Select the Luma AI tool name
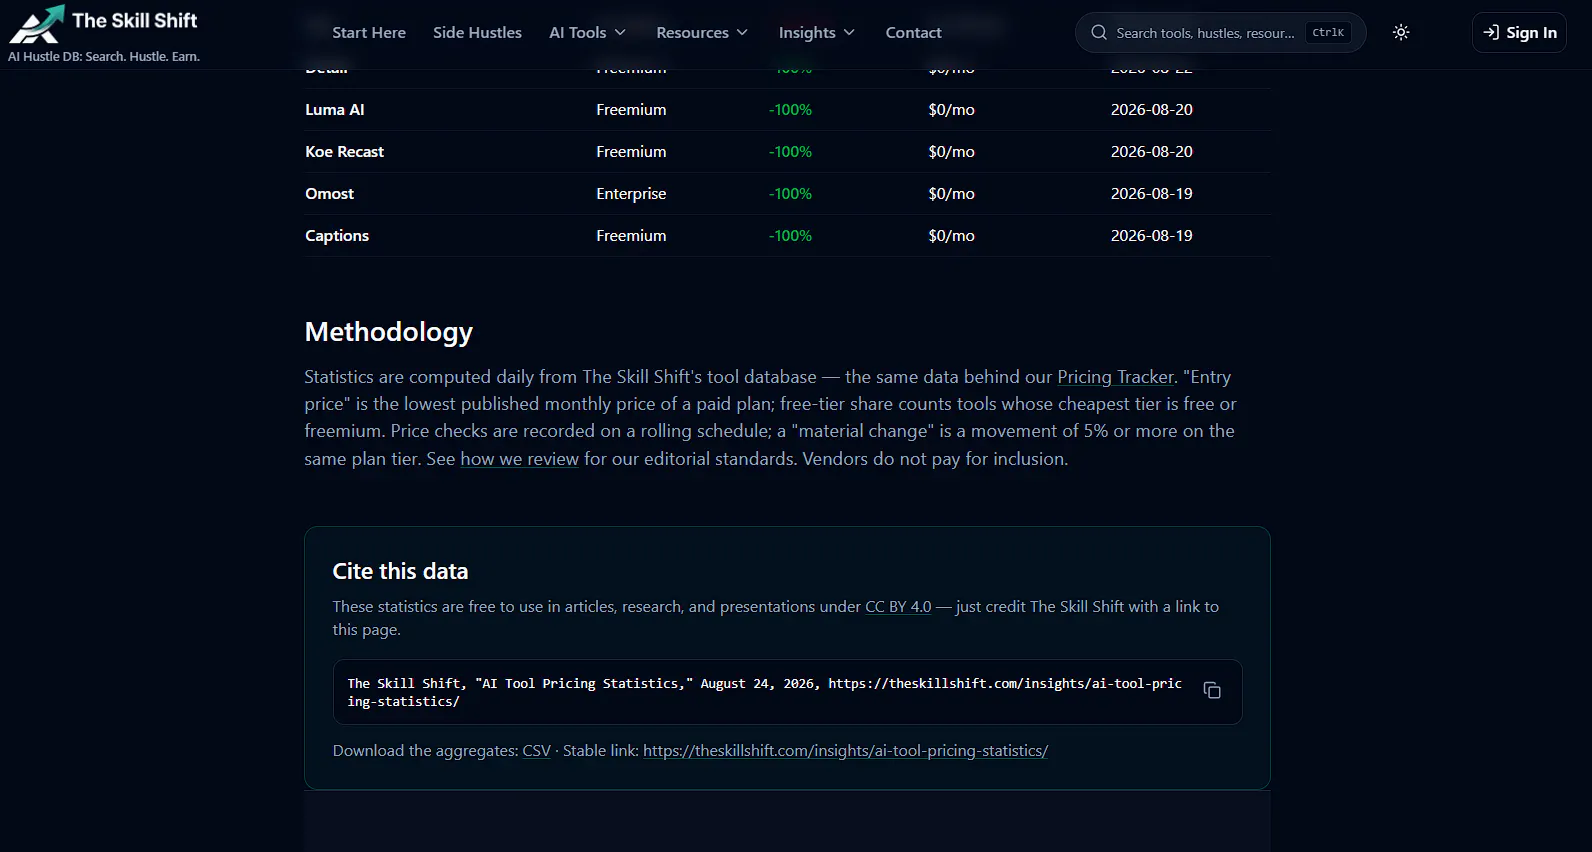 335,110
